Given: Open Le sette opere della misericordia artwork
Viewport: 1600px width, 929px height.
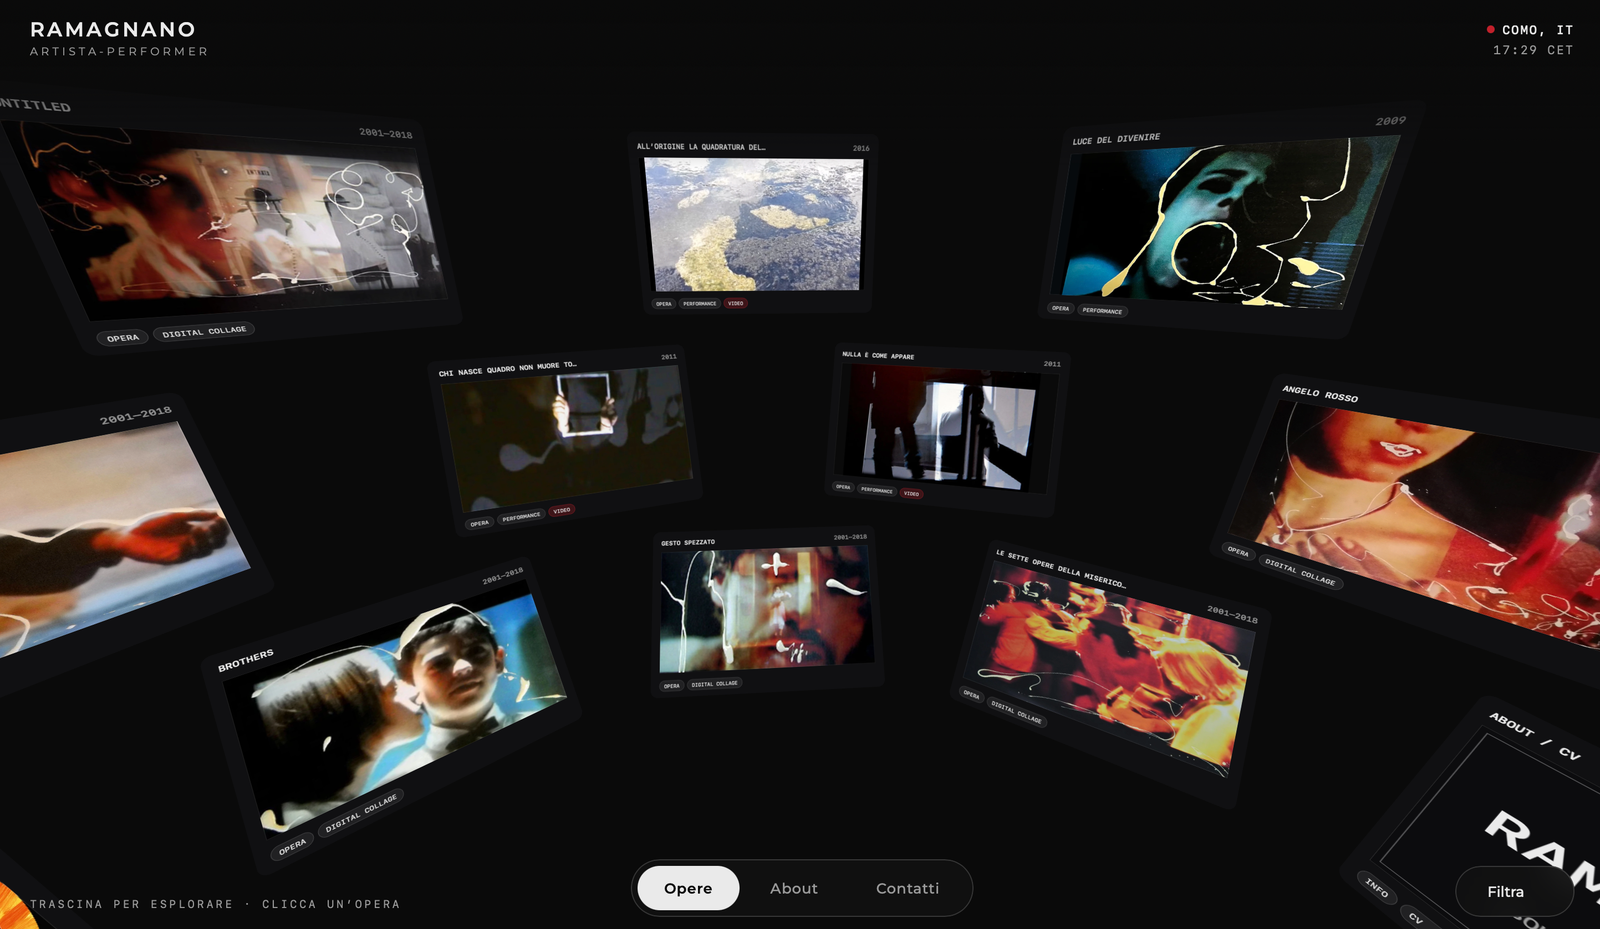Looking at the screenshot, I should tap(1112, 670).
